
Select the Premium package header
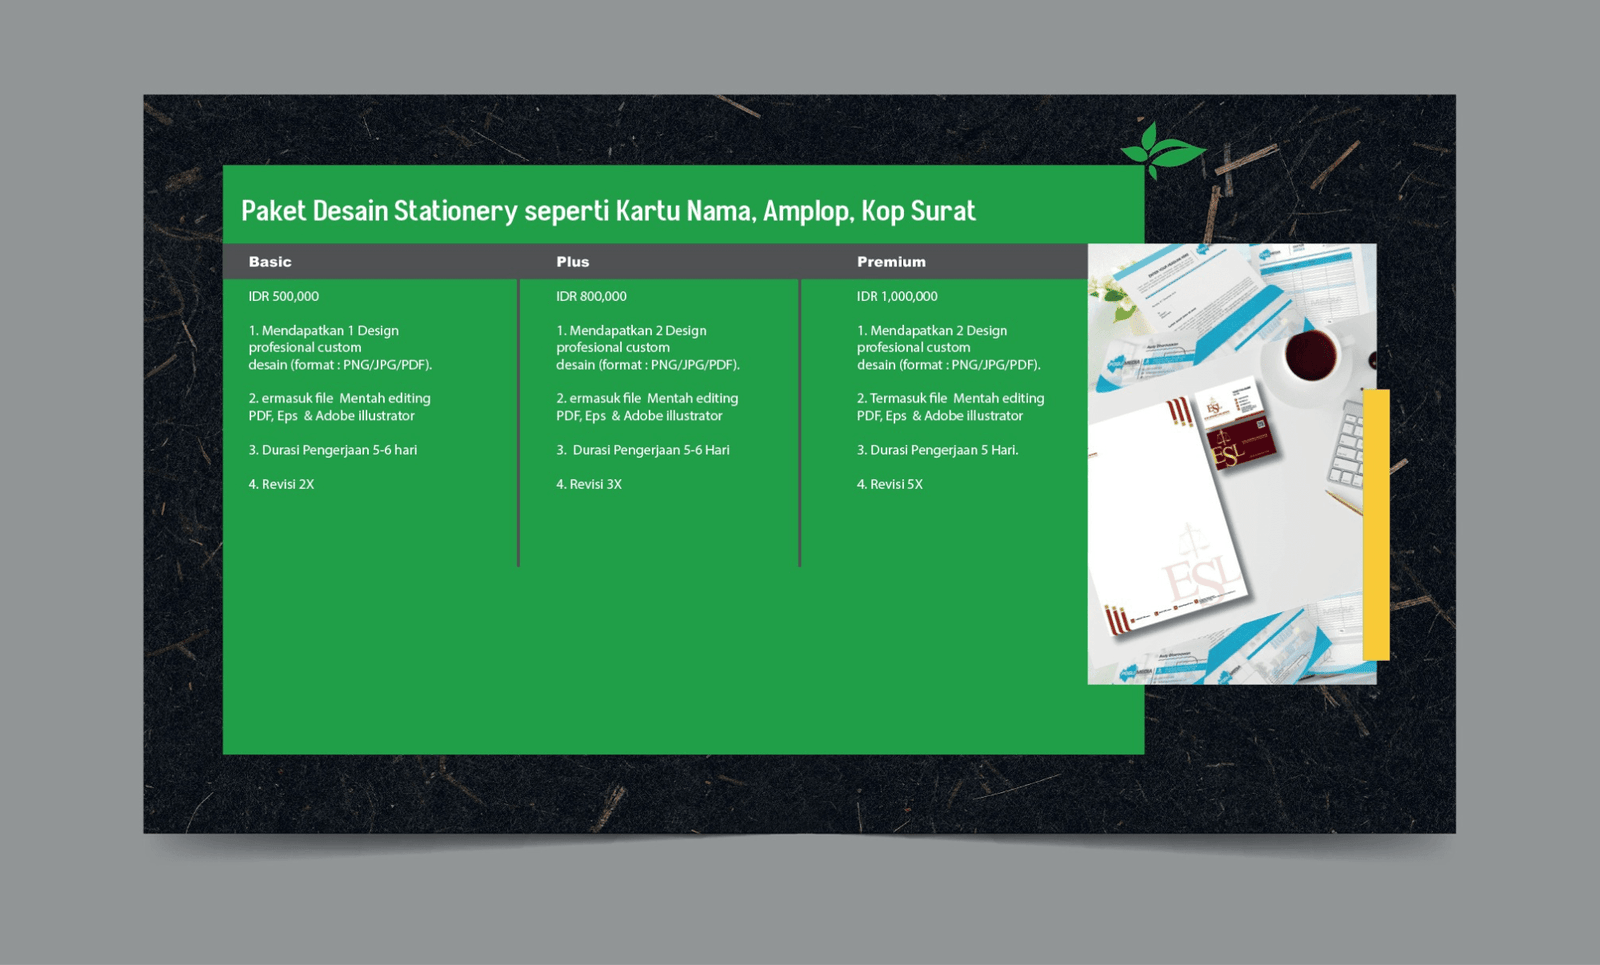click(x=891, y=262)
